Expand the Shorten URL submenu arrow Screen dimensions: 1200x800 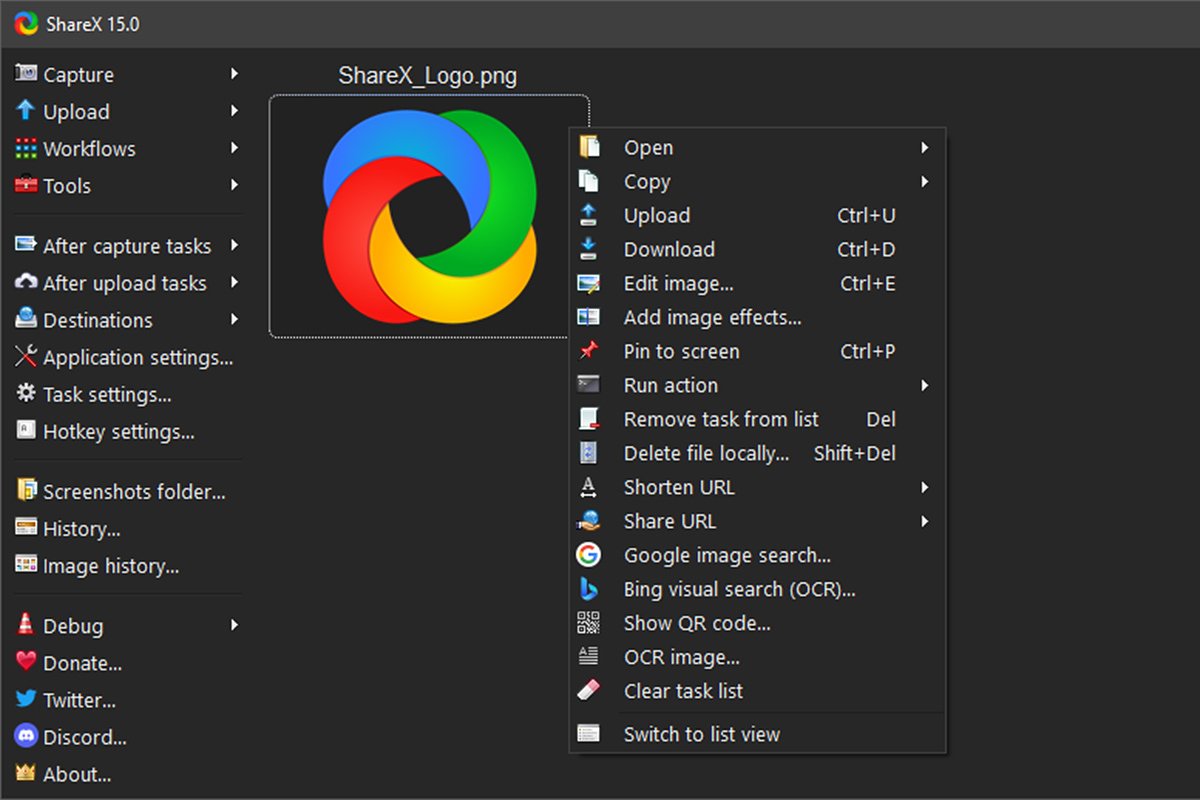pyautogui.click(x=925, y=488)
